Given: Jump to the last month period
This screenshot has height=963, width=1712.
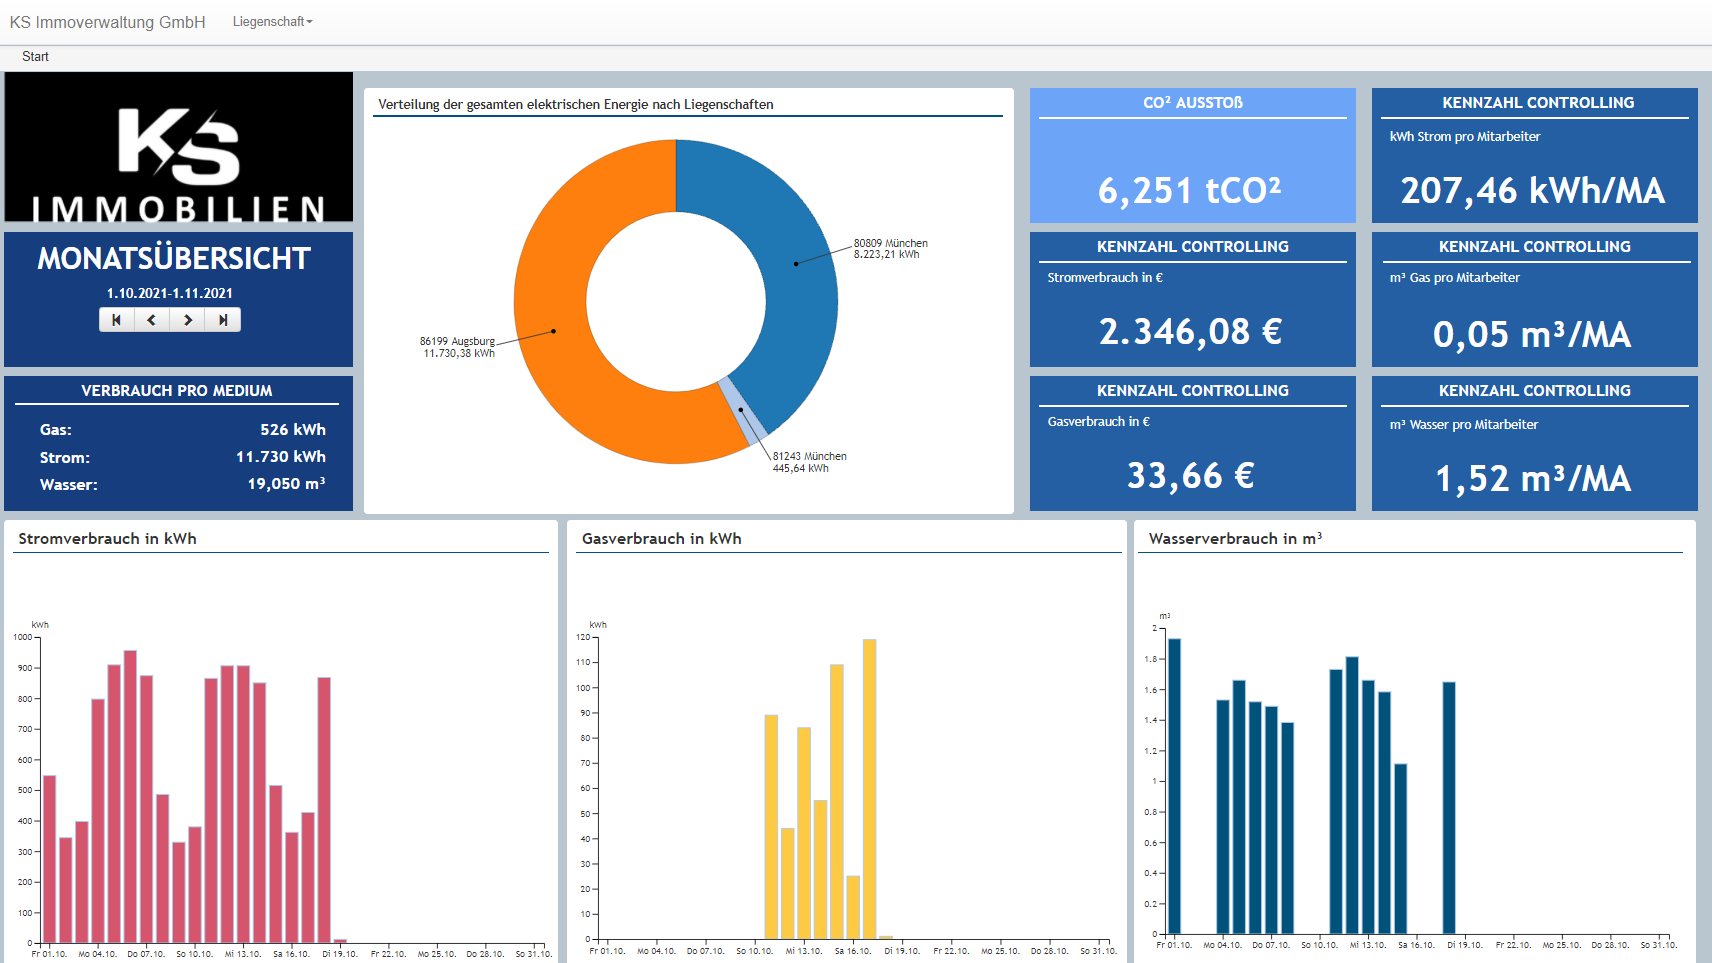Looking at the screenshot, I should coord(223,320).
